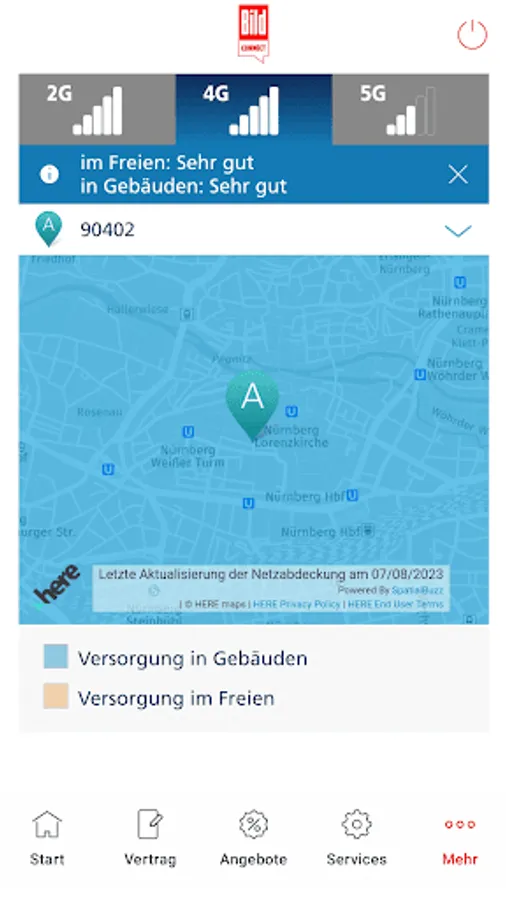Open Angebote percent badge icon
The image size is (506, 900).
tap(254, 825)
